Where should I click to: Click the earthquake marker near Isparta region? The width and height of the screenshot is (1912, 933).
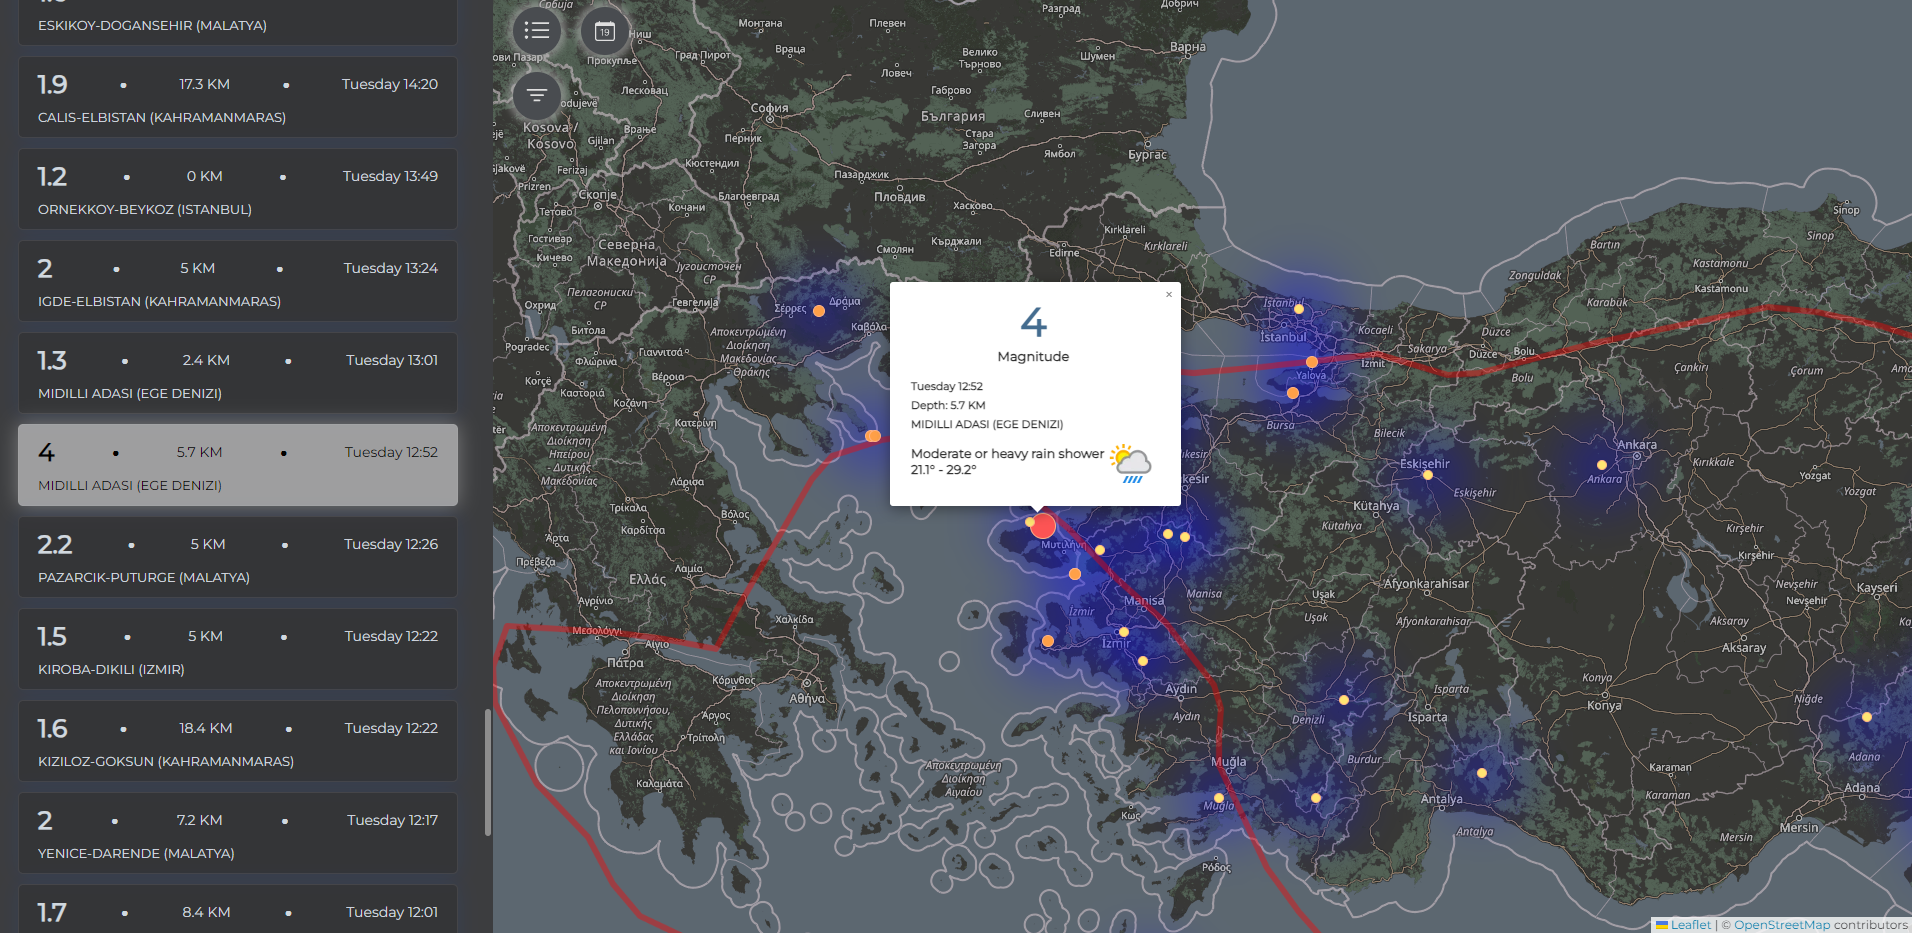(1482, 773)
